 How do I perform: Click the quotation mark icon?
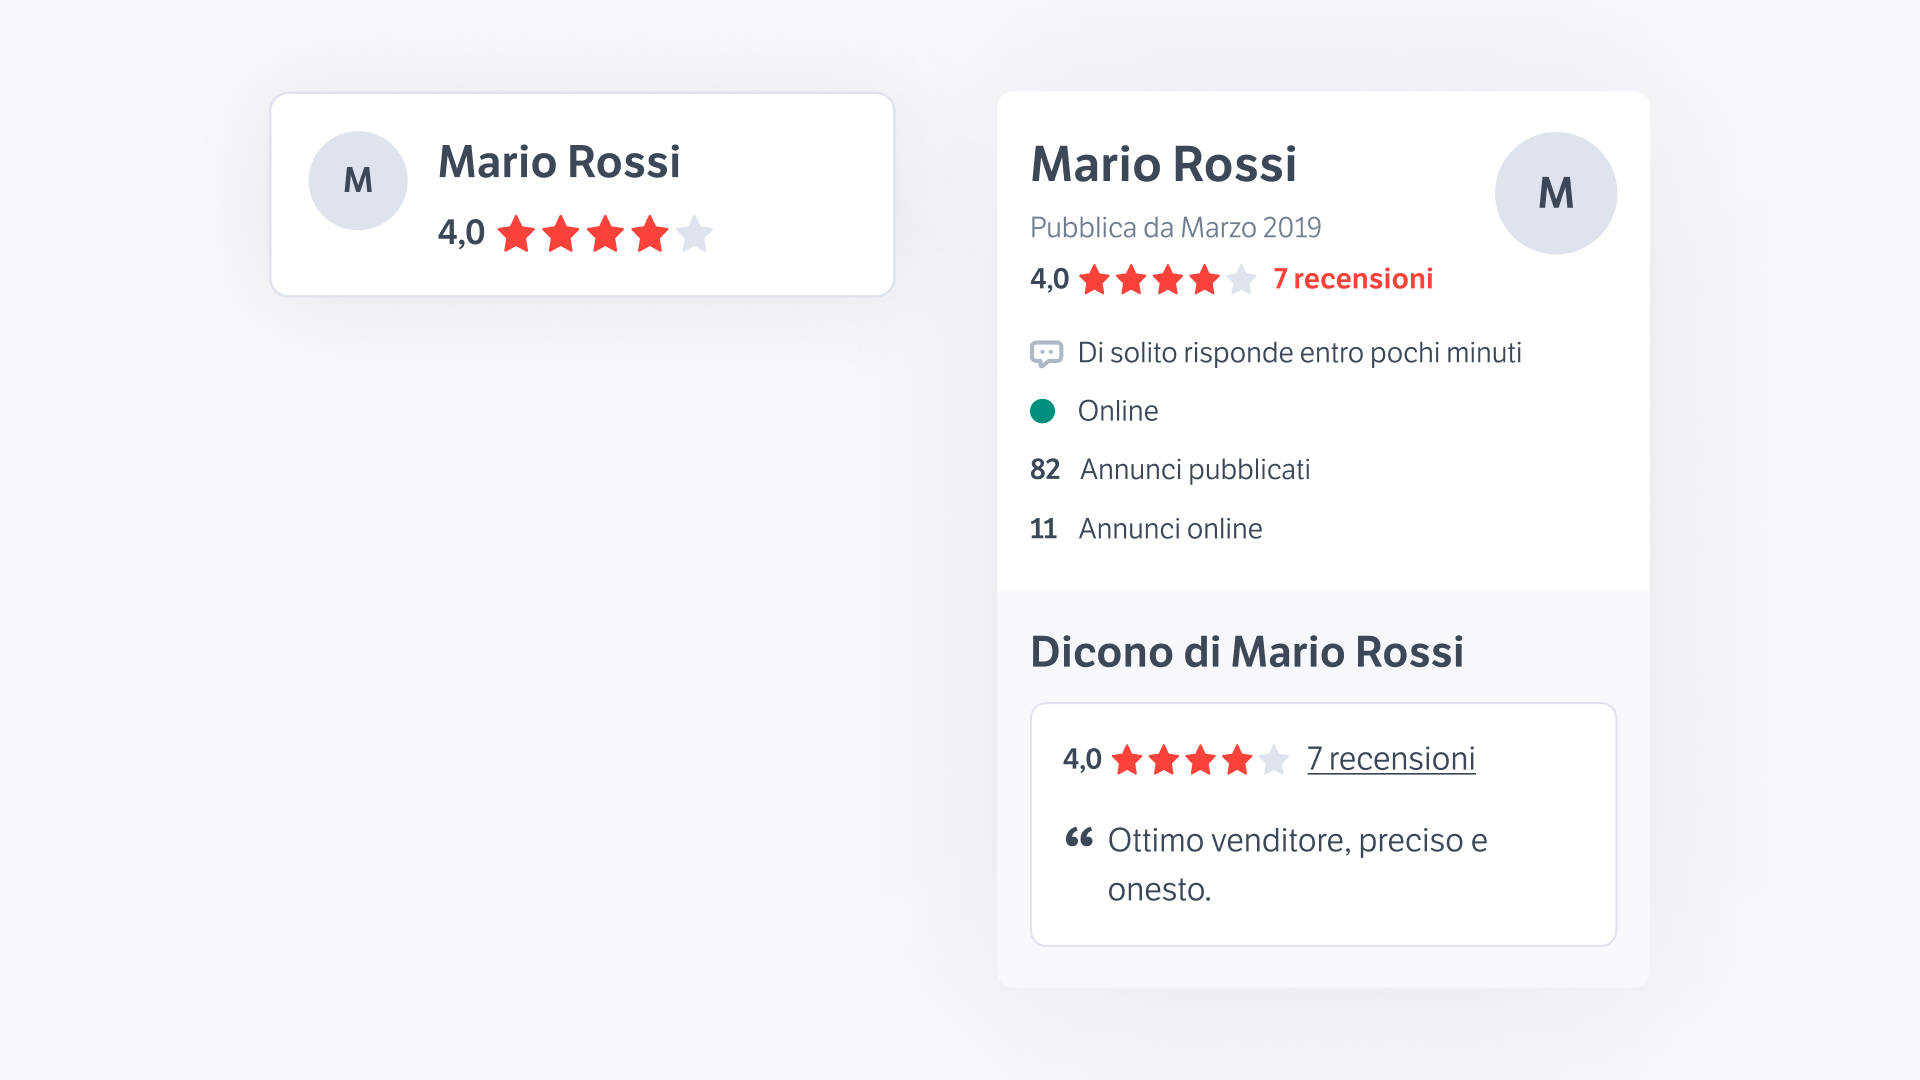click(x=1079, y=838)
